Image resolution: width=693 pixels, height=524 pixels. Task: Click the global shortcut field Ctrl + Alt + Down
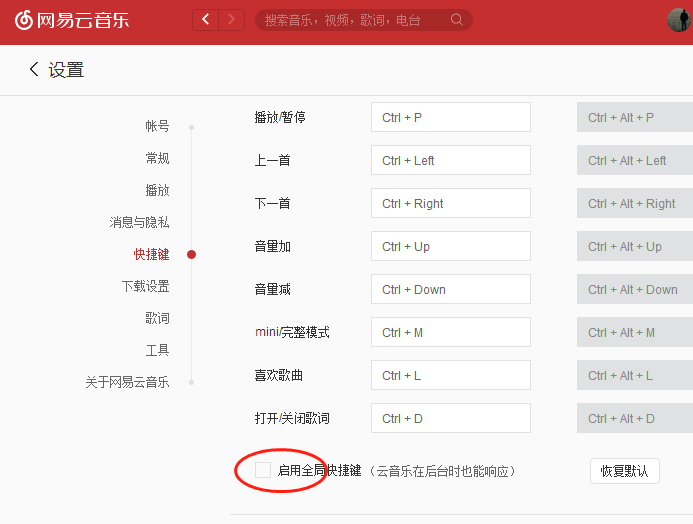pyautogui.click(x=635, y=289)
